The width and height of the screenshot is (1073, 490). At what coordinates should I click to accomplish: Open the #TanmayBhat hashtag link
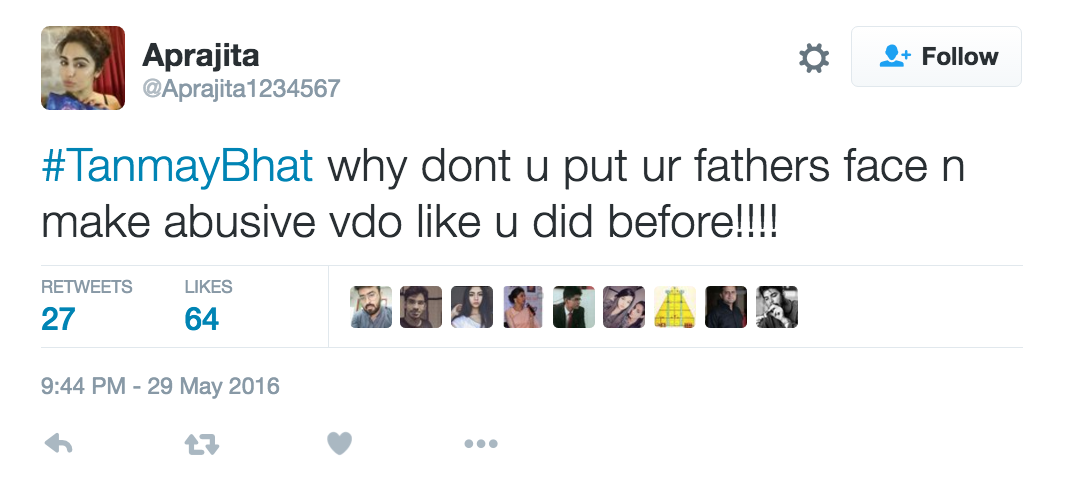point(177,167)
